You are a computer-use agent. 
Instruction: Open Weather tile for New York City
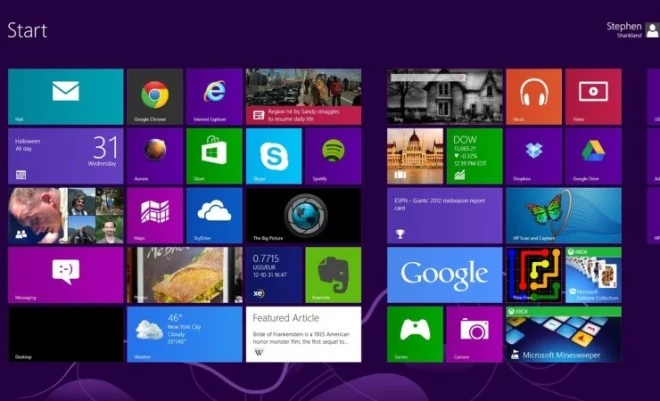point(185,334)
